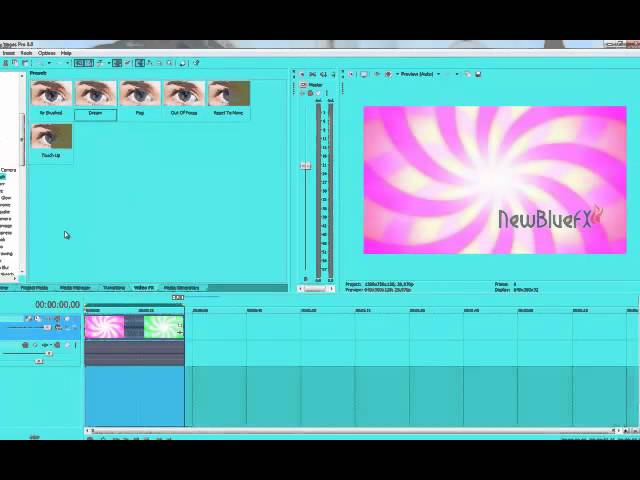Switch to the Transitions tab

114,288
